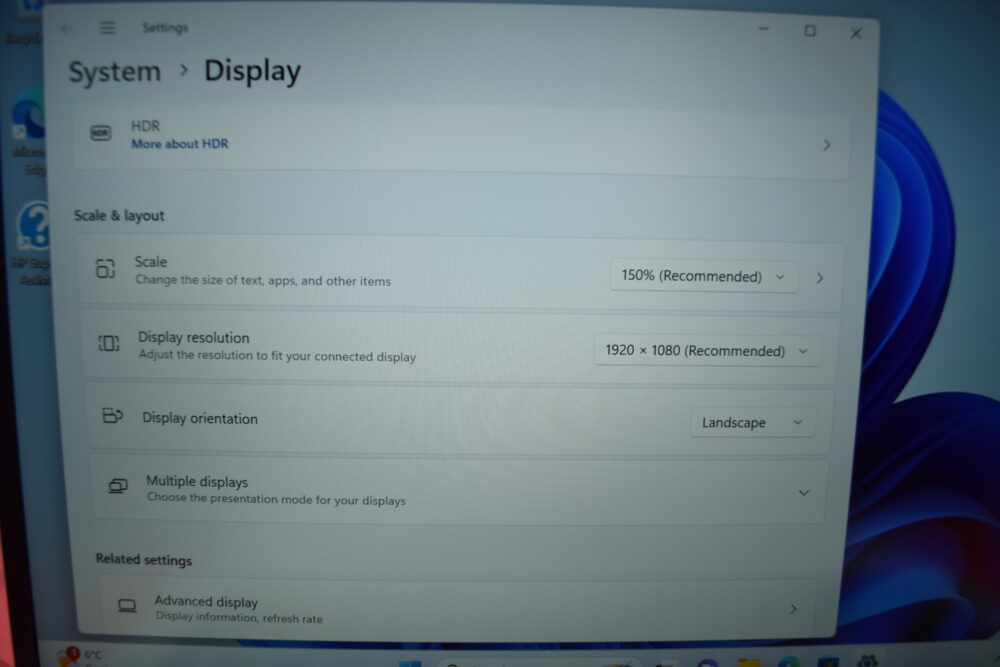Click the Scale setting icon

pos(105,268)
